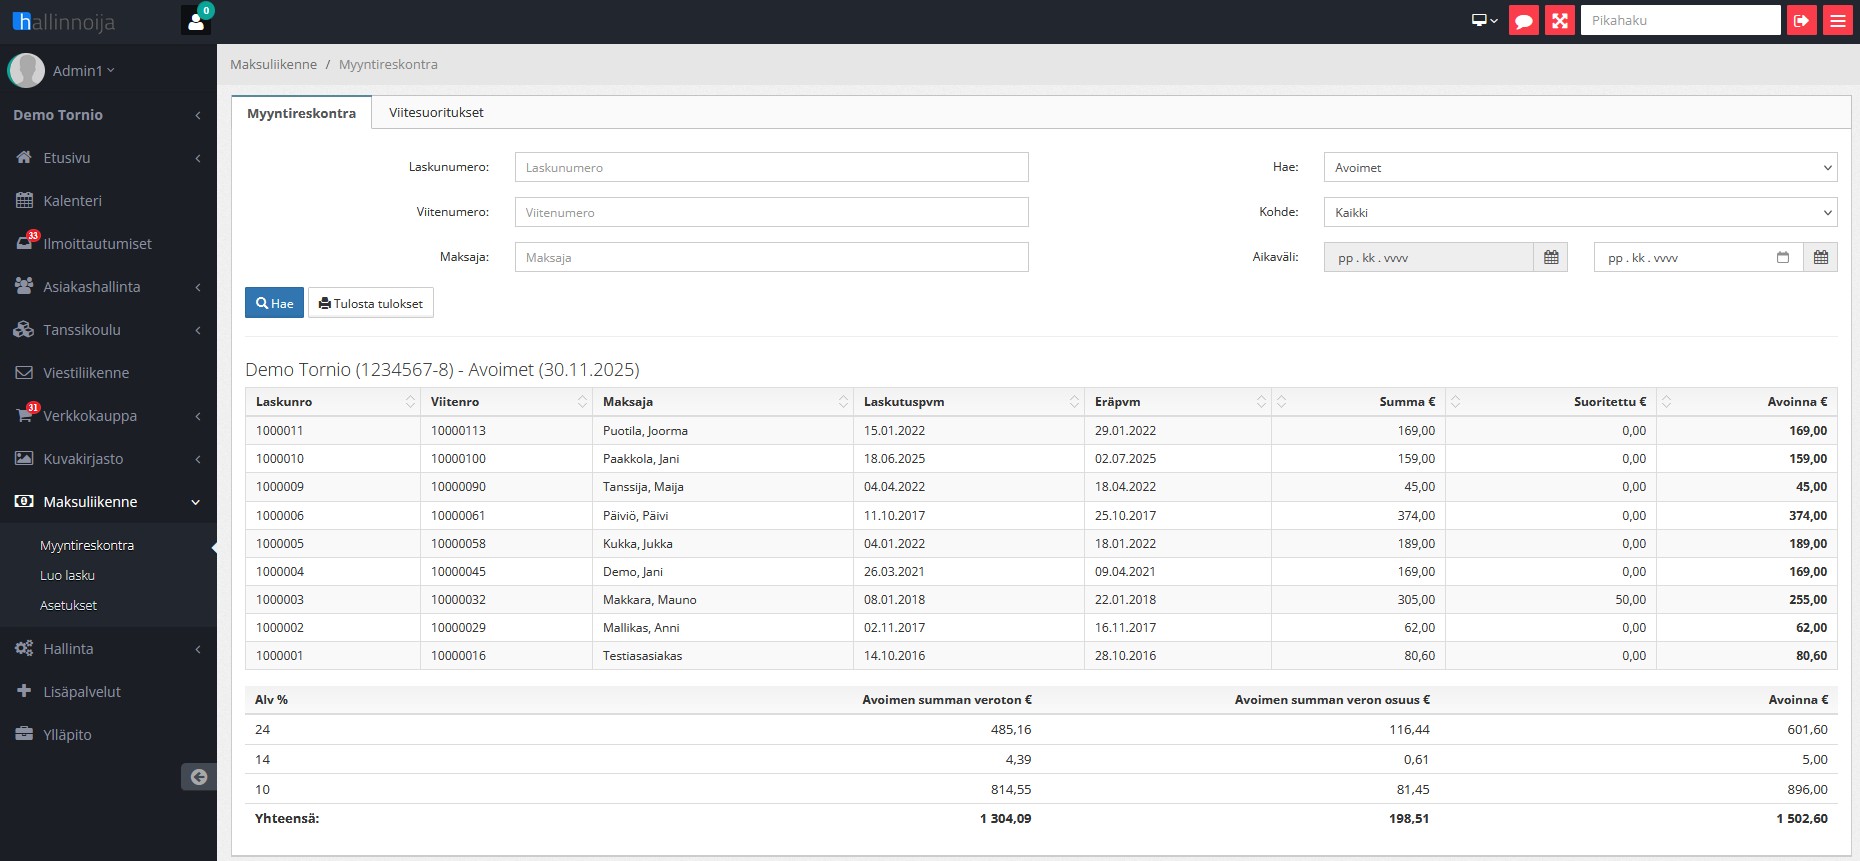
Task: Click the Laskunumero input field
Action: coord(771,168)
